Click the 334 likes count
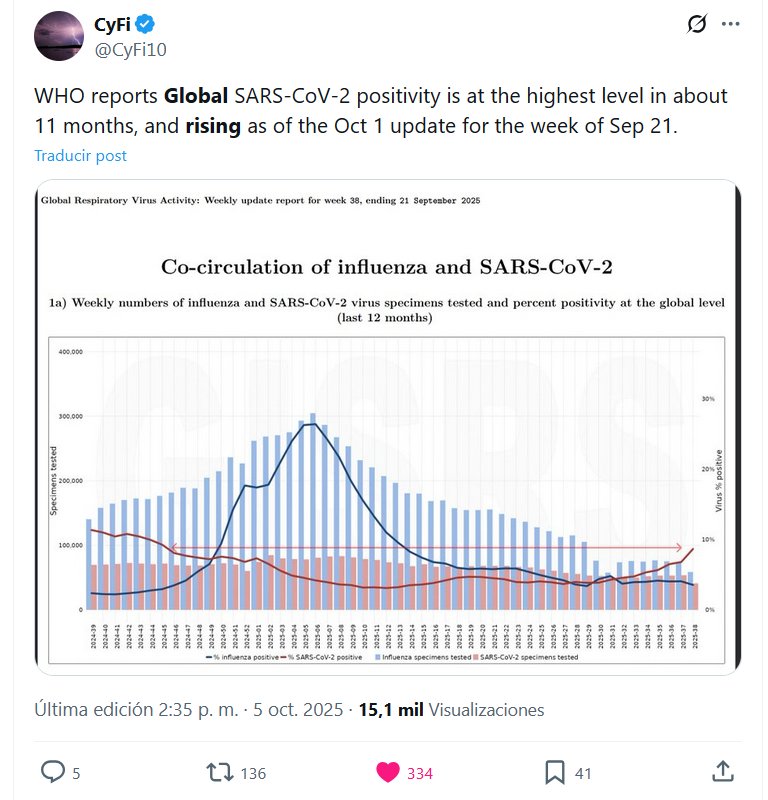The width and height of the screenshot is (768, 800). tap(419, 773)
